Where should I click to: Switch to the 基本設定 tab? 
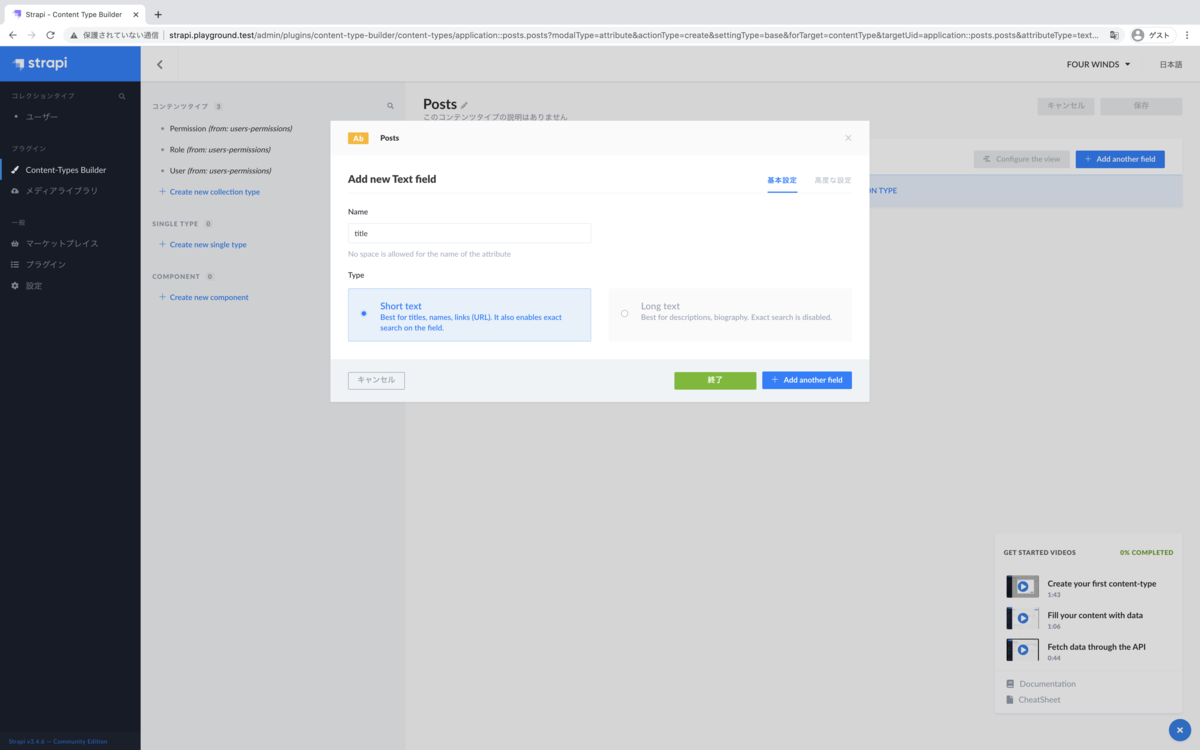pos(782,180)
